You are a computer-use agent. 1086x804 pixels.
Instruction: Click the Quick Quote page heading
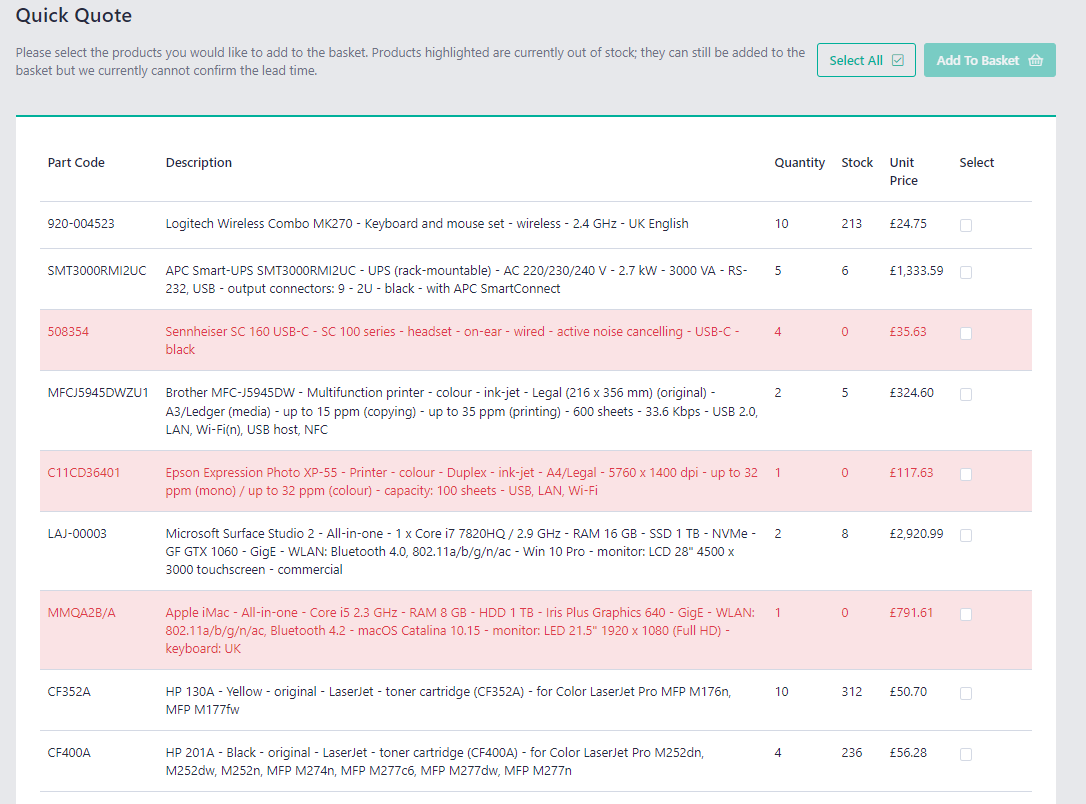click(x=73, y=15)
